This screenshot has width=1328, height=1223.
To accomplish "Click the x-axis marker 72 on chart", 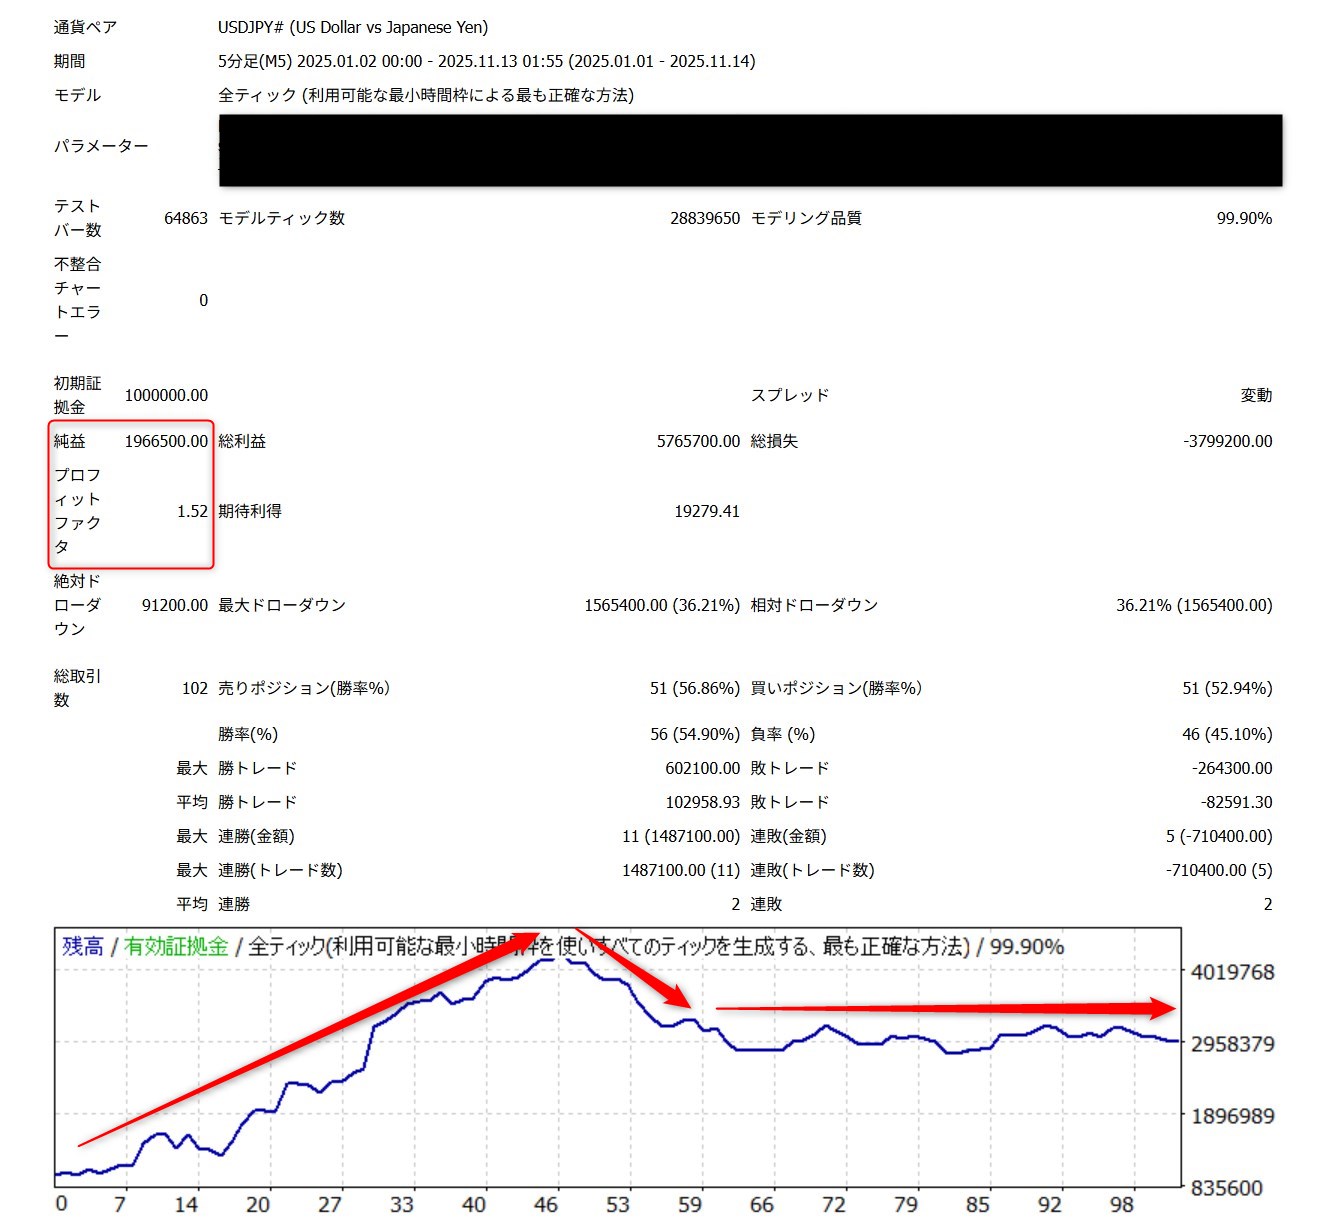I will pyautogui.click(x=833, y=1205).
